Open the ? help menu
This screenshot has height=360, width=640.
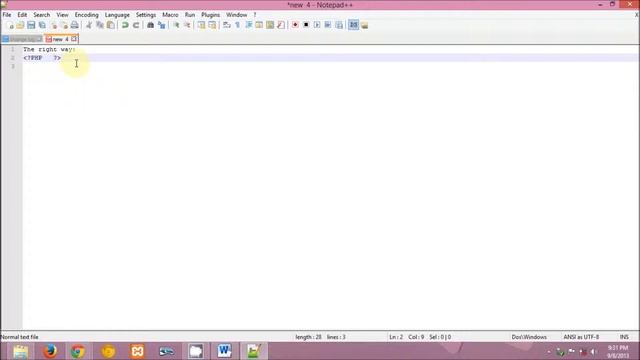255,15
